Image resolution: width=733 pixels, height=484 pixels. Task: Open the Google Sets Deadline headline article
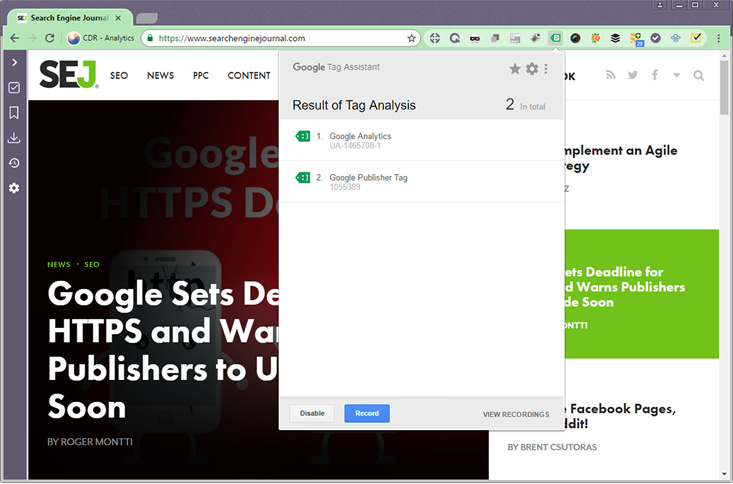tap(164, 350)
